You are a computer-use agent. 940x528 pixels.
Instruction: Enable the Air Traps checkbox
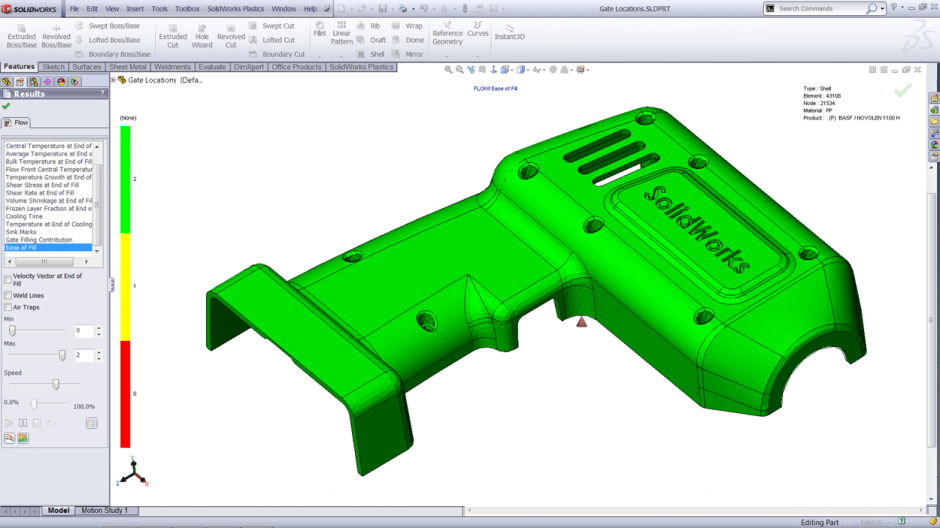coord(8,307)
